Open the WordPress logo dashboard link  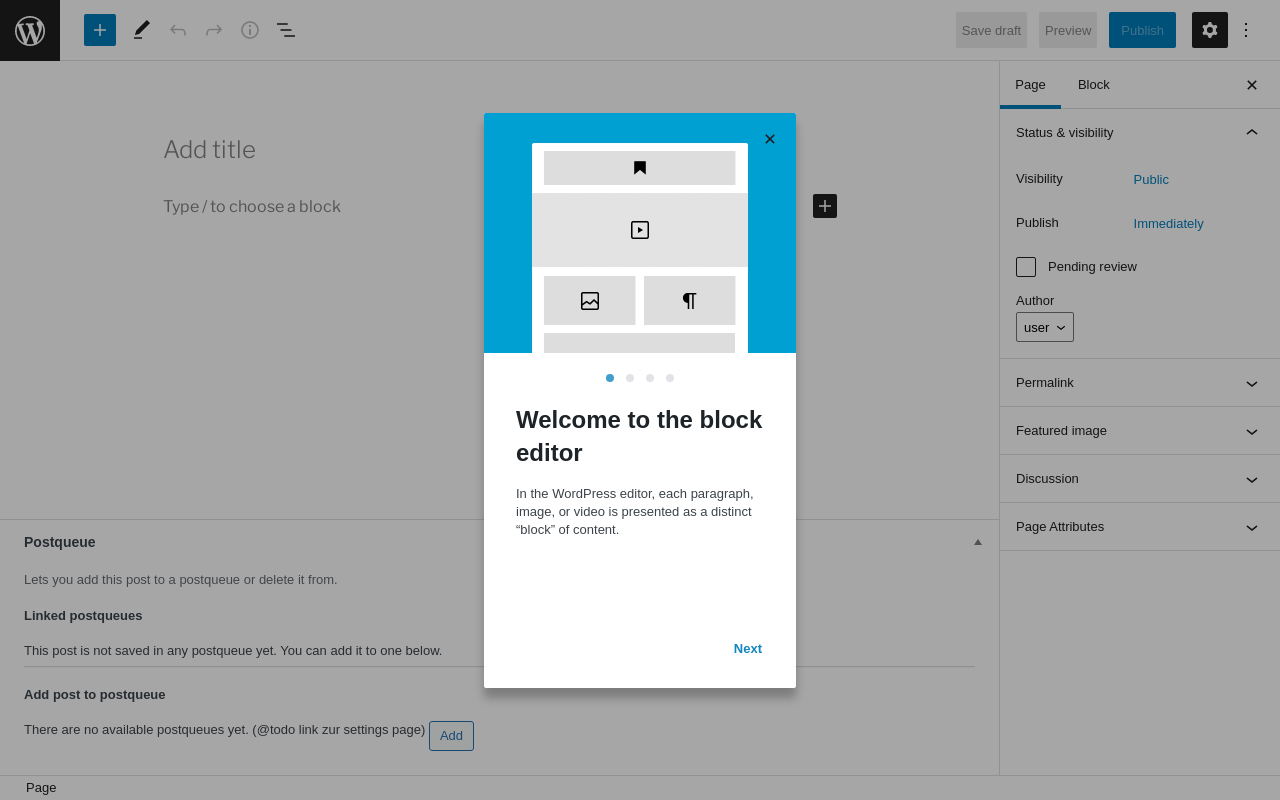click(30, 30)
